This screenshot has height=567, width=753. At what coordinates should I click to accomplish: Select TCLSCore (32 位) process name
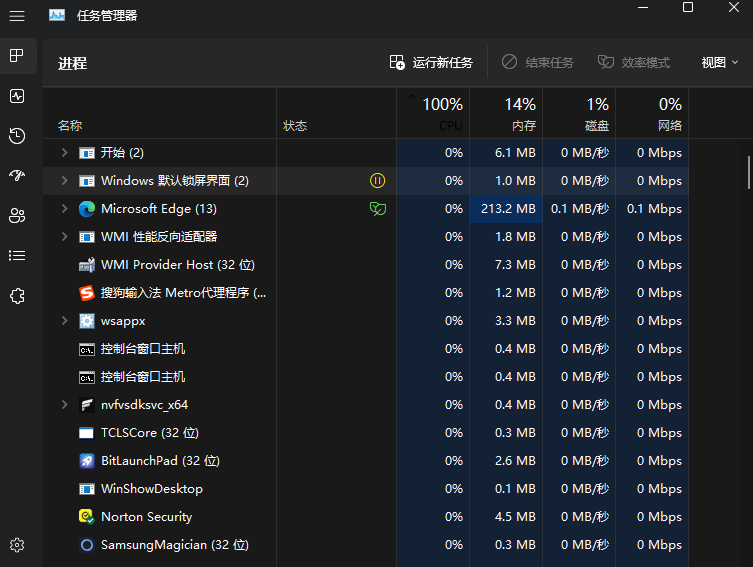pyautogui.click(x=150, y=433)
